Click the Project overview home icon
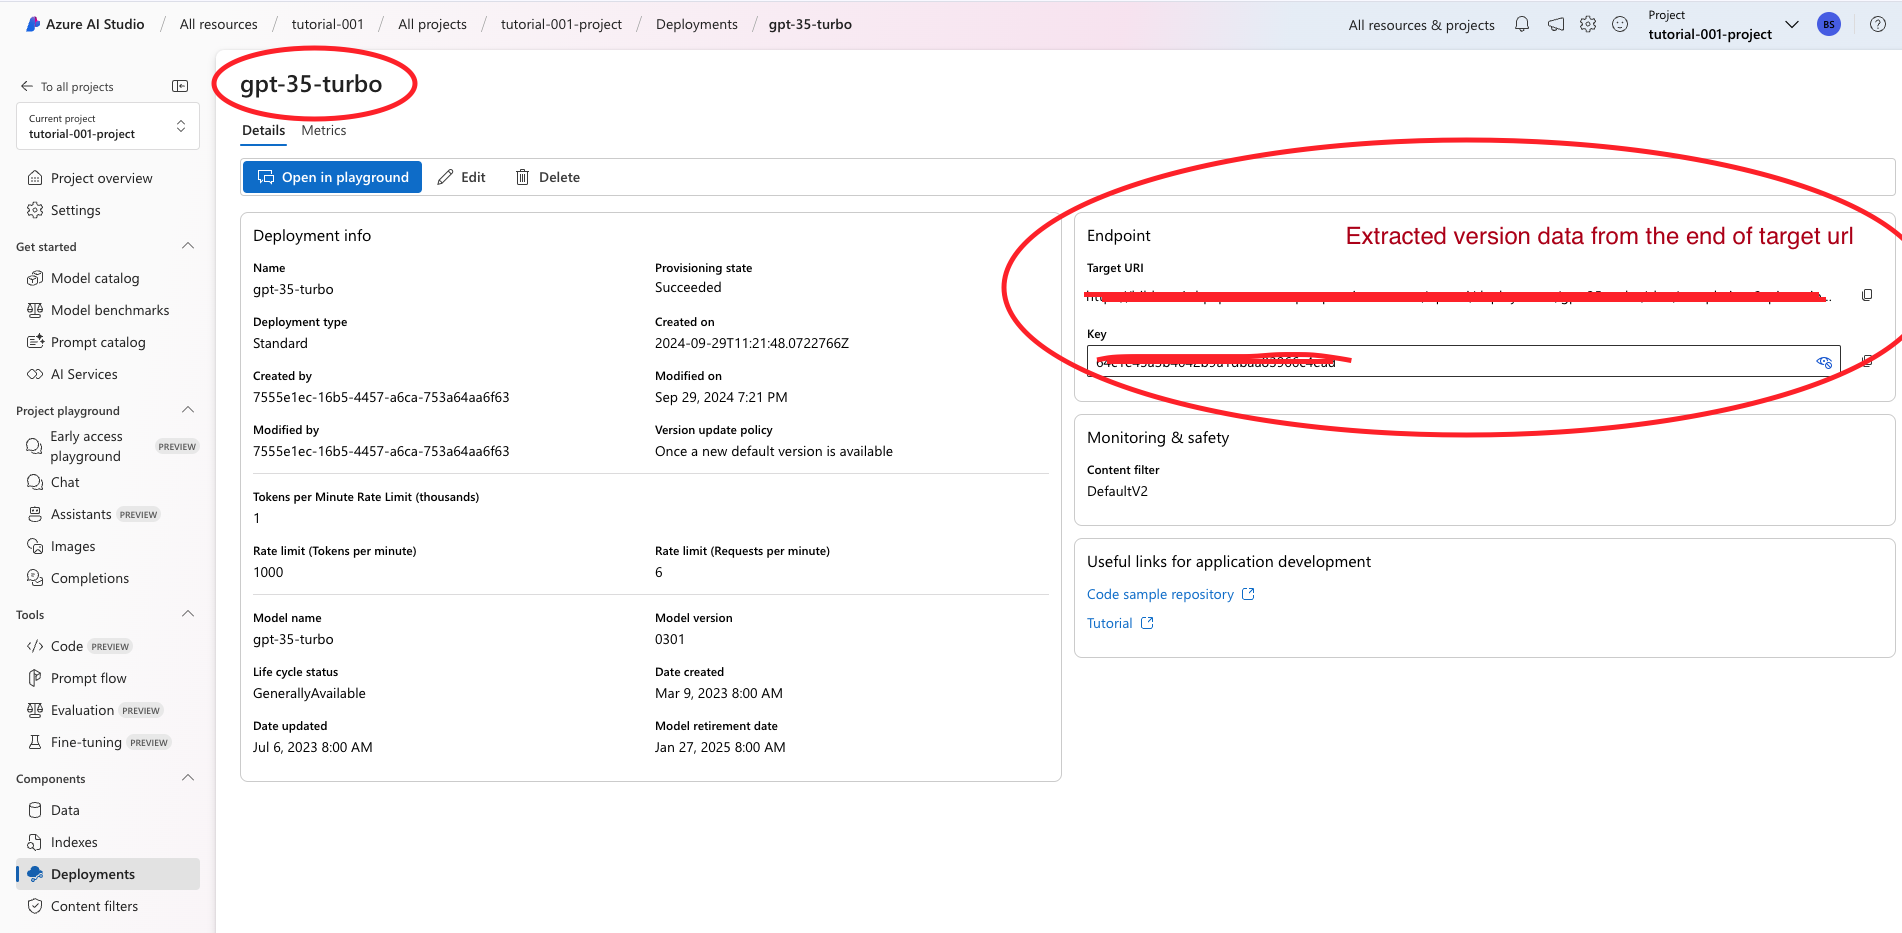The image size is (1902, 933). [35, 178]
